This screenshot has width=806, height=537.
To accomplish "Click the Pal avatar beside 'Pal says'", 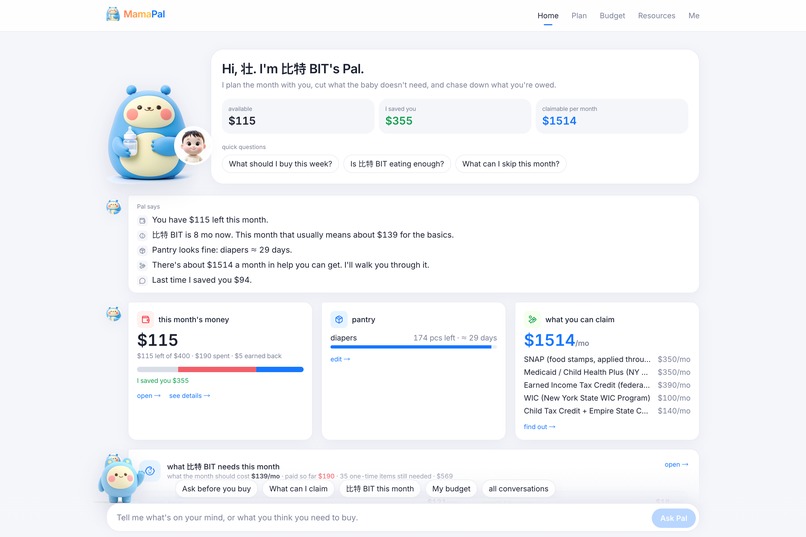I will tap(114, 207).
